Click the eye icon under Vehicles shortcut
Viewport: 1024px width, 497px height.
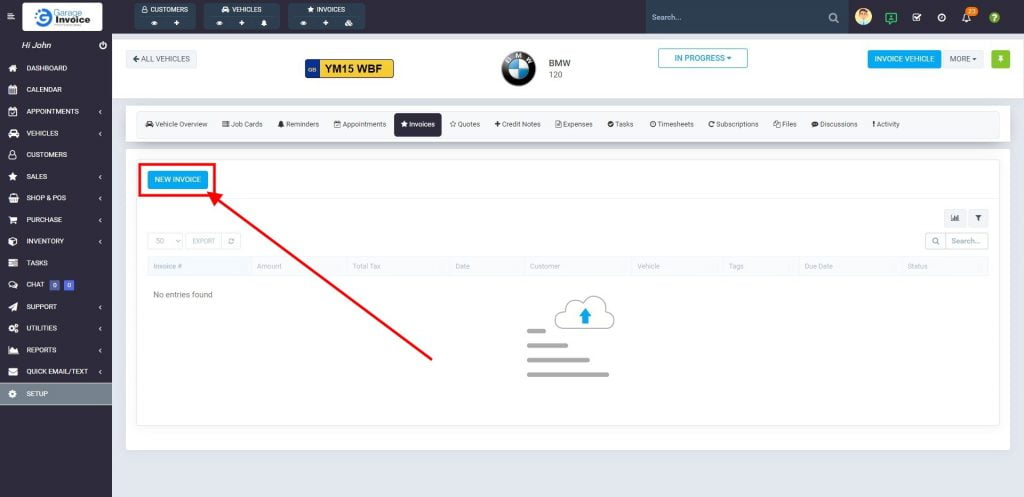pyautogui.click(x=221, y=22)
